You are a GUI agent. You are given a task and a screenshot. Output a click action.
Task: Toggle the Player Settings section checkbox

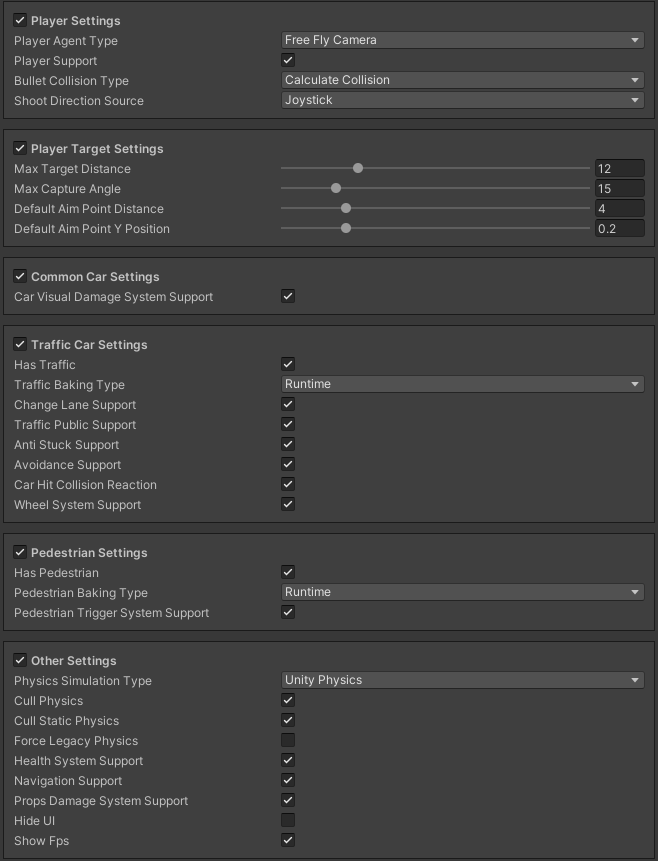[x=20, y=20]
